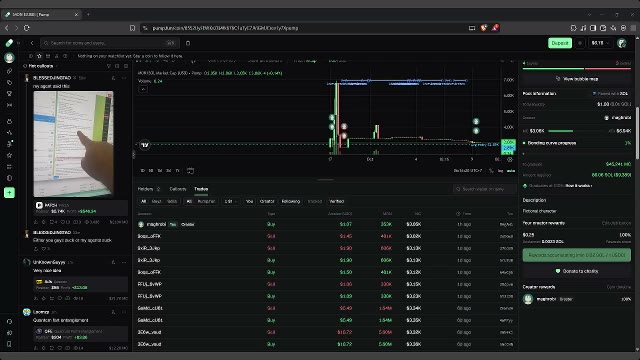Click the buys versus sells ratio bar
Viewport: 640px width, 360px height.
pos(576,69)
